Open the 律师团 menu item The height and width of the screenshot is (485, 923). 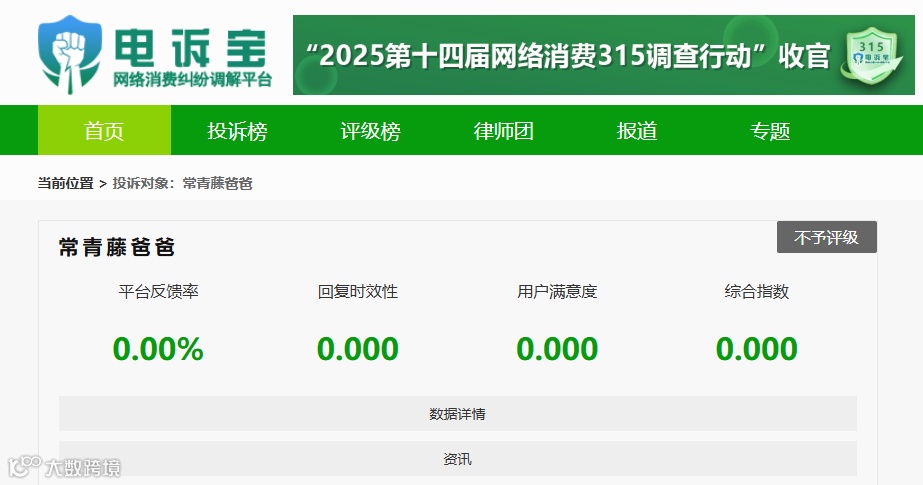tap(503, 131)
